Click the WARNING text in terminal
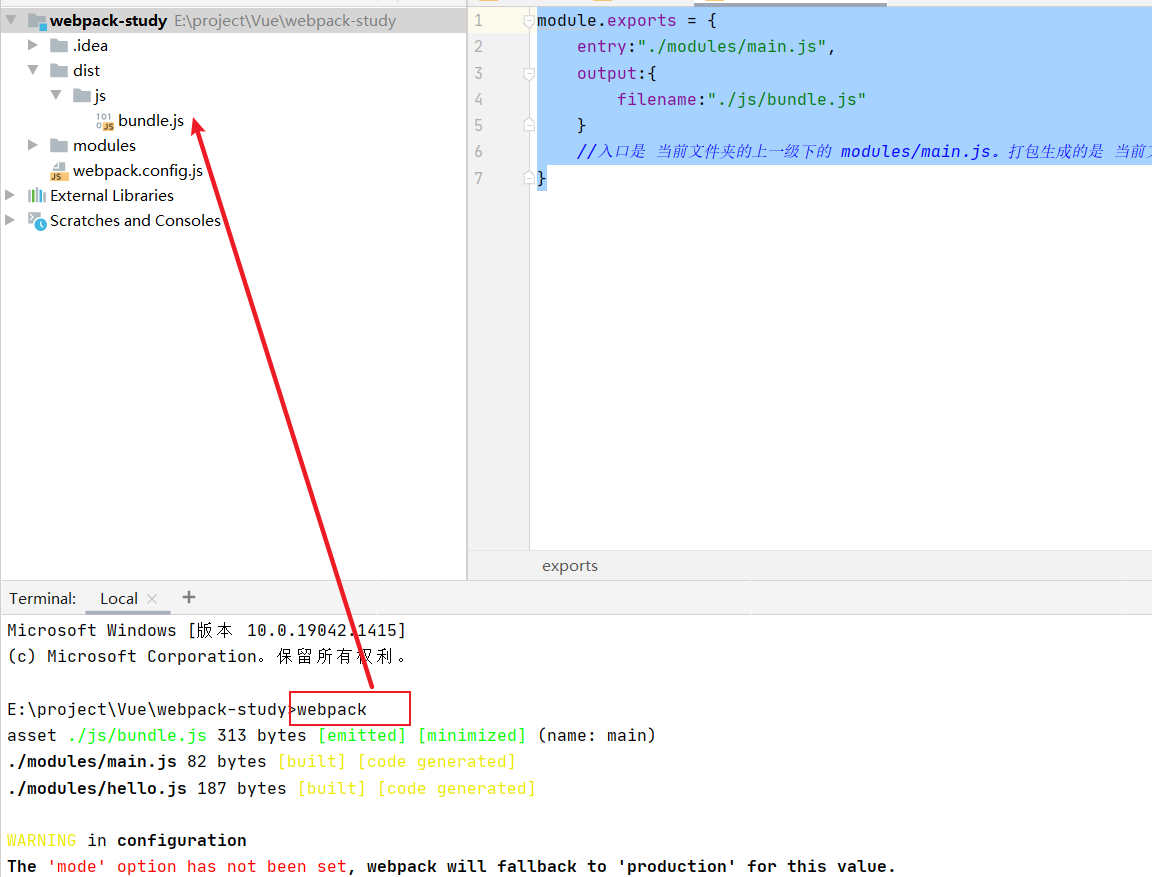Image resolution: width=1152 pixels, height=877 pixels. coord(42,840)
